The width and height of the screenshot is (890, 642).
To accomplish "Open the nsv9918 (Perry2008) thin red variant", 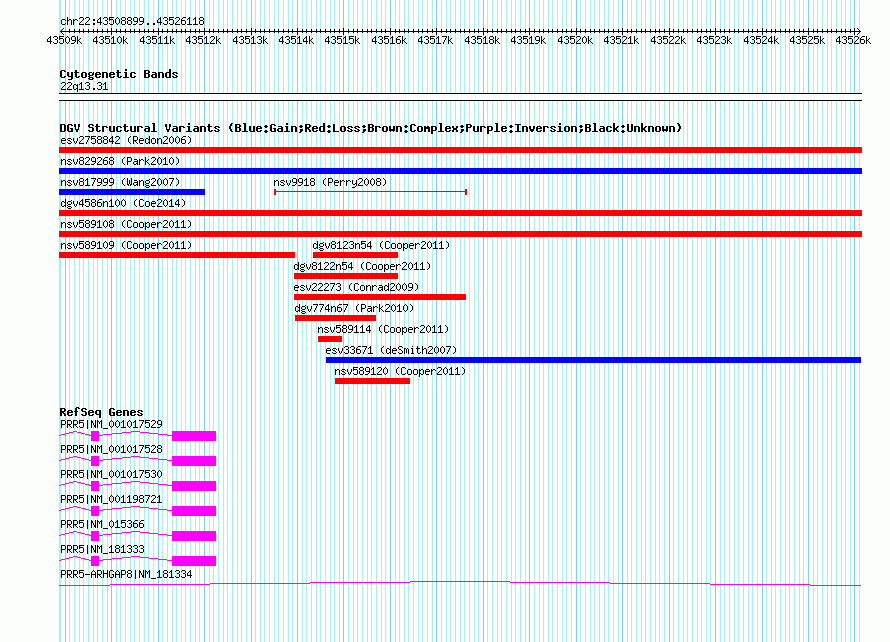I will [x=370, y=192].
